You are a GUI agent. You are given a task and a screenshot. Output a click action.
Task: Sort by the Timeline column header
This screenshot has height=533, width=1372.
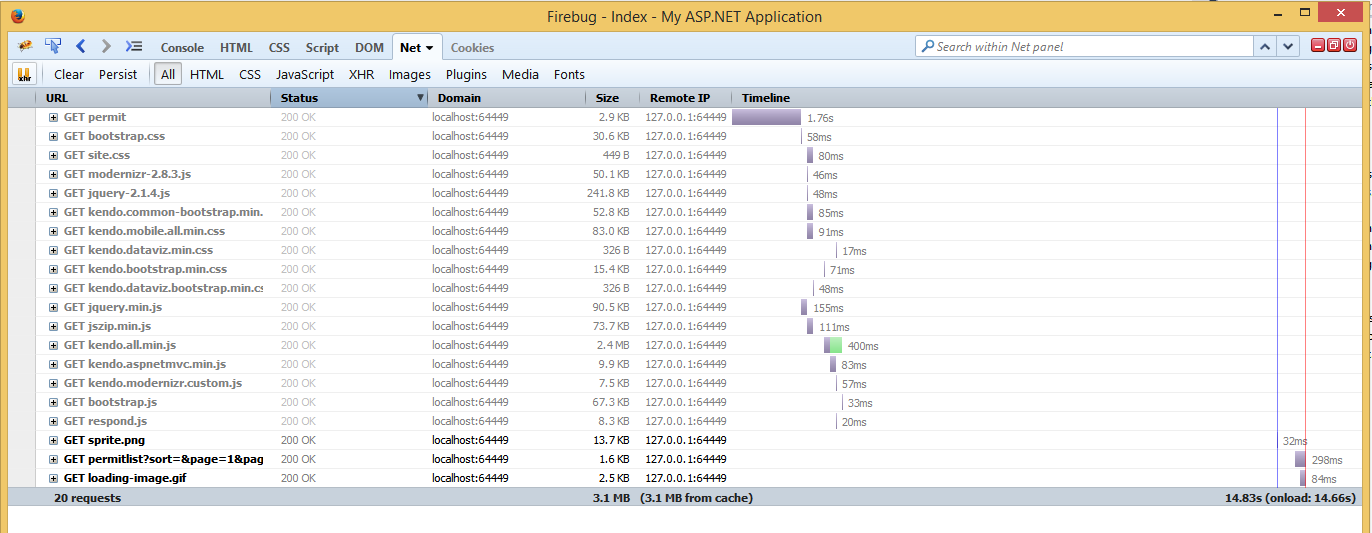[1047, 98]
